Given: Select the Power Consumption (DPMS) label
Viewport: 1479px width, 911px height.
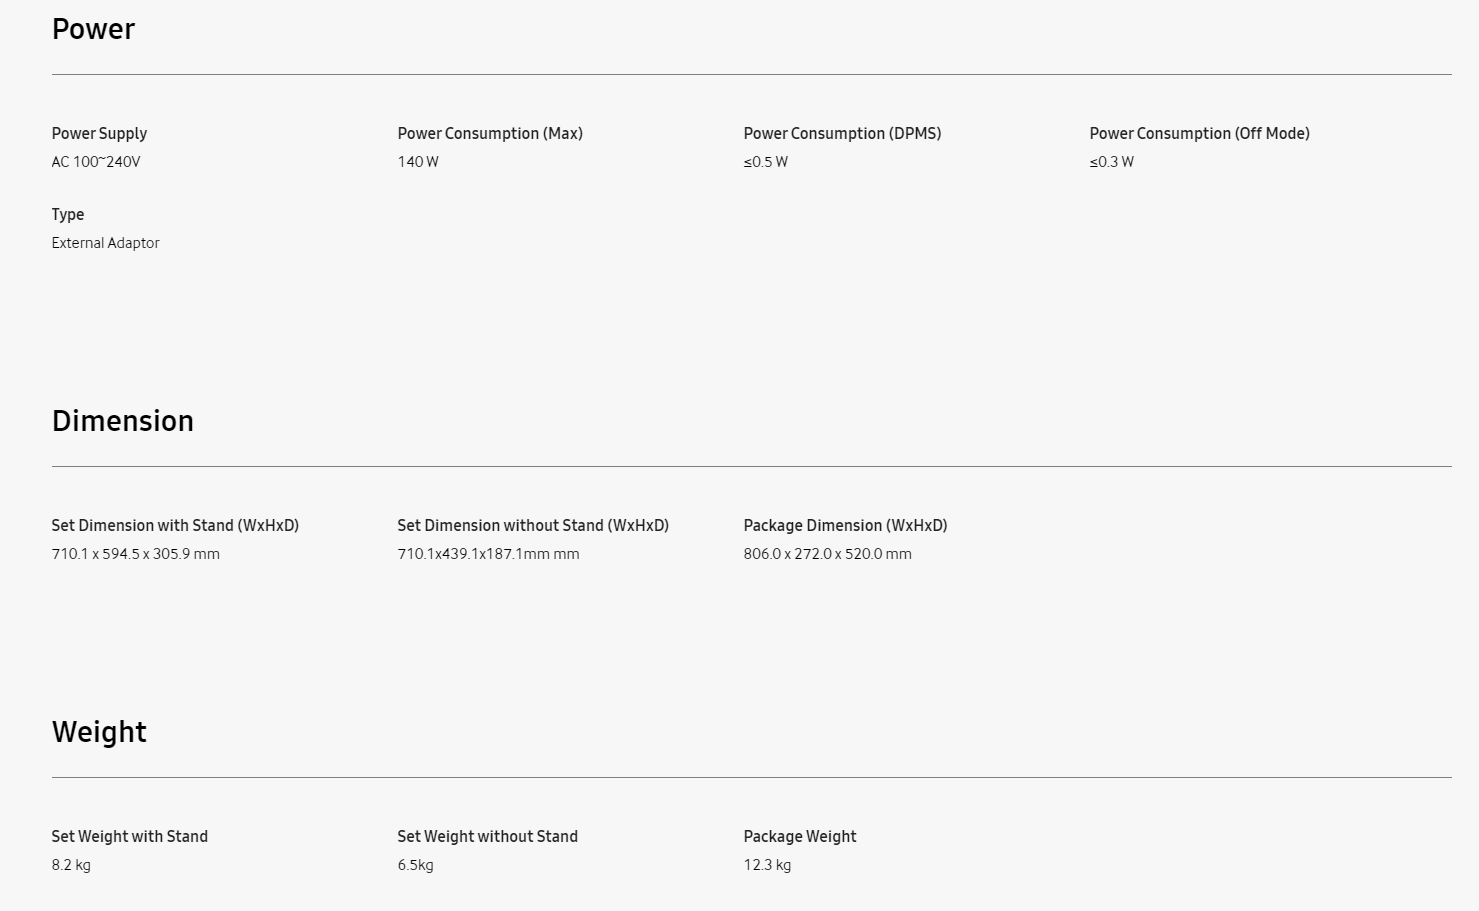Looking at the screenshot, I should tap(842, 133).
